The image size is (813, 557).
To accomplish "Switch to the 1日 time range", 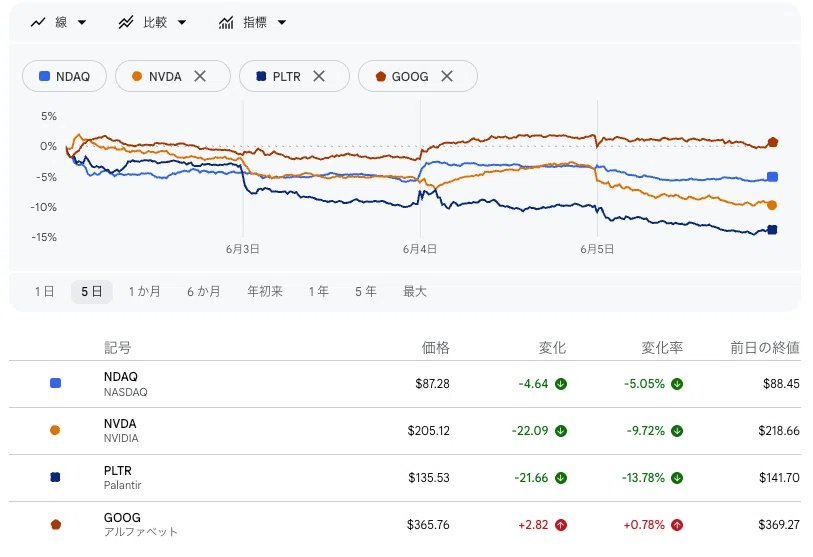I will (44, 291).
